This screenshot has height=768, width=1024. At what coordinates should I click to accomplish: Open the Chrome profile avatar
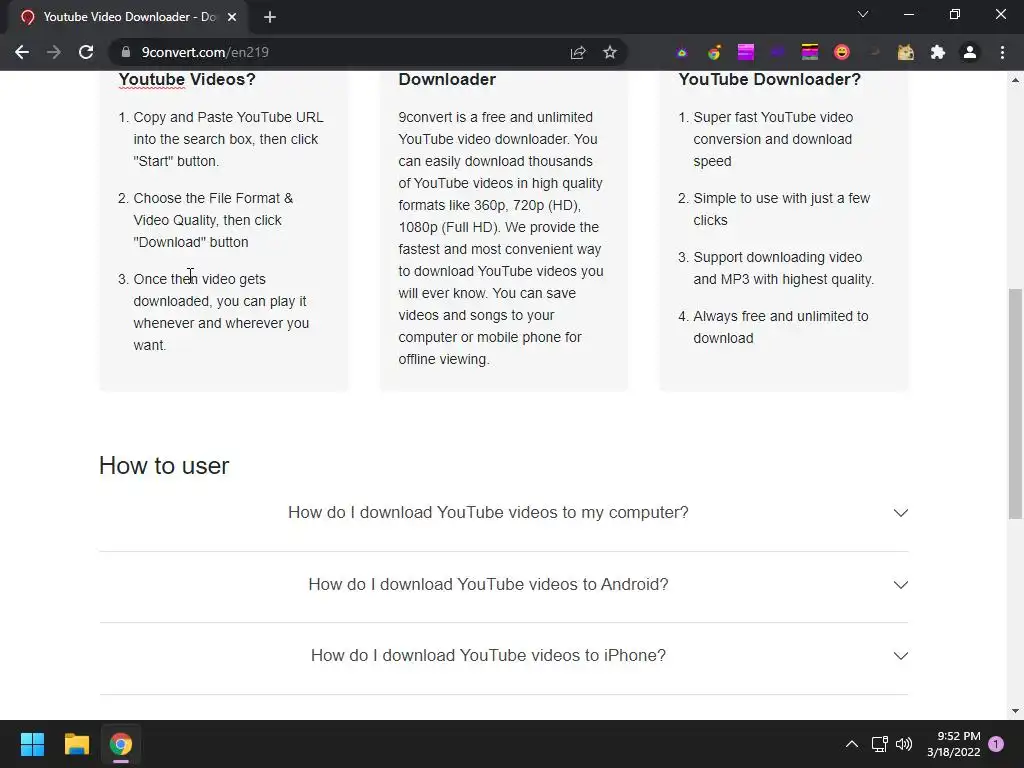tap(970, 52)
